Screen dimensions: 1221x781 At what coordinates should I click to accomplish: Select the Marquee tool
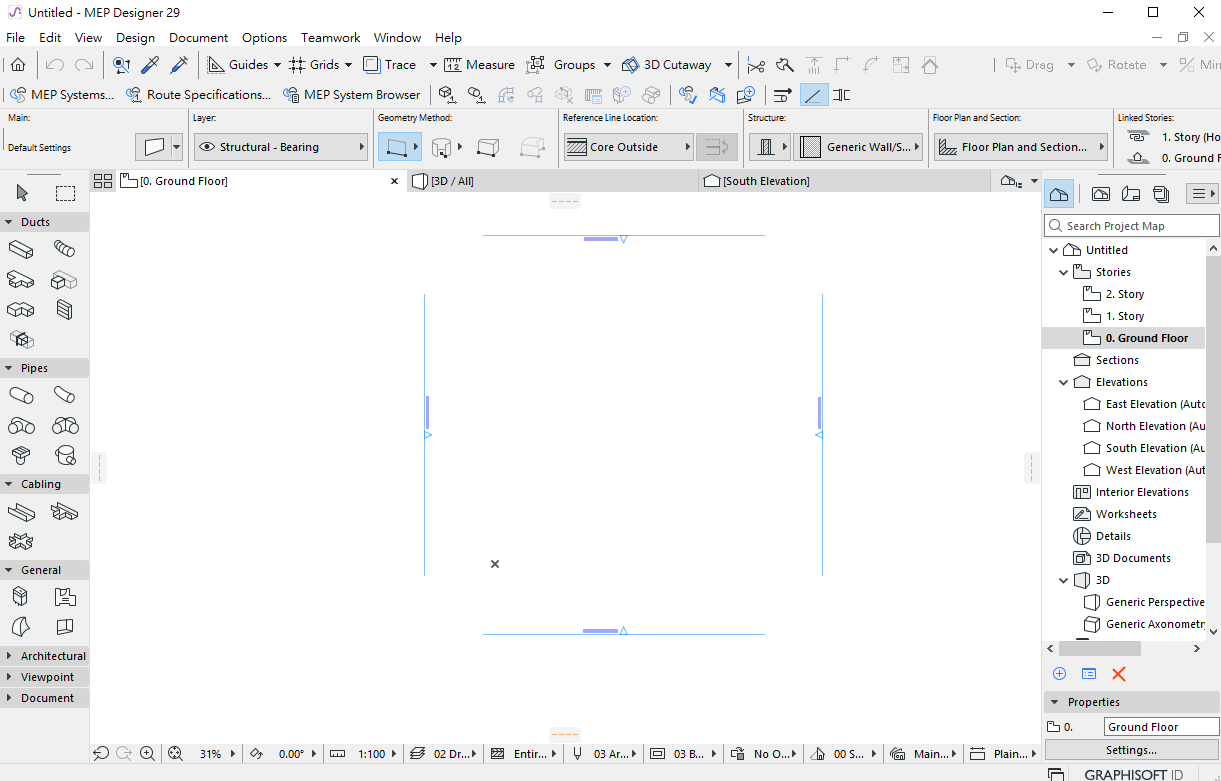pos(65,193)
